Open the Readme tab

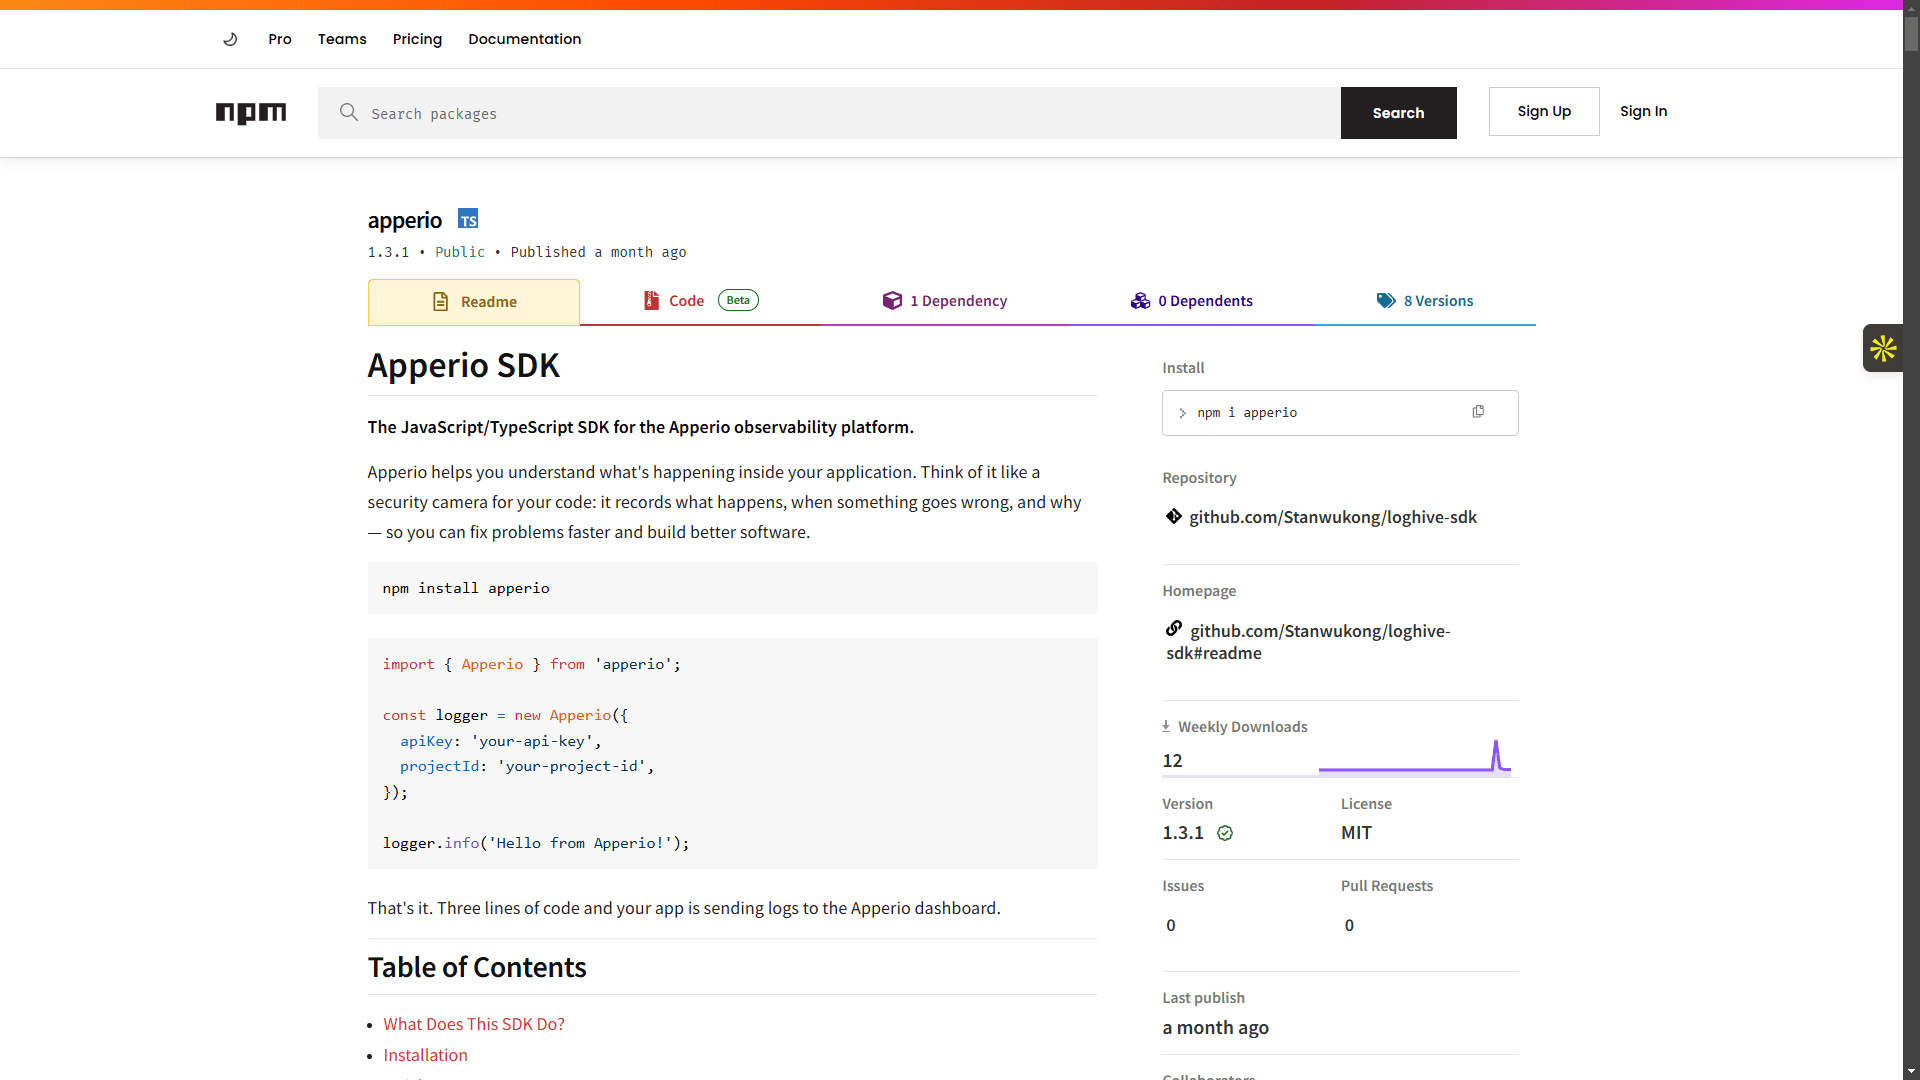[474, 302]
